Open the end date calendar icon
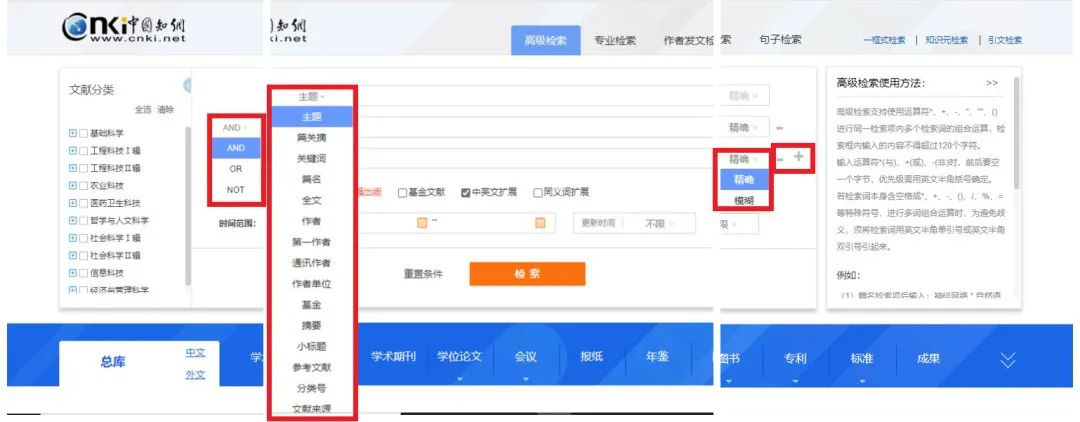 pyautogui.click(x=540, y=222)
